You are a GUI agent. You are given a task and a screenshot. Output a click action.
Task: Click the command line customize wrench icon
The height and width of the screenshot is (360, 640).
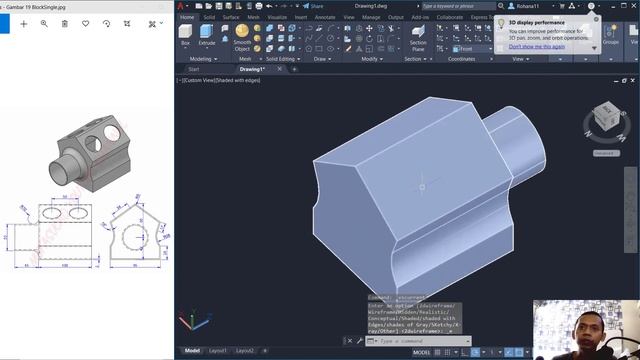point(360,341)
